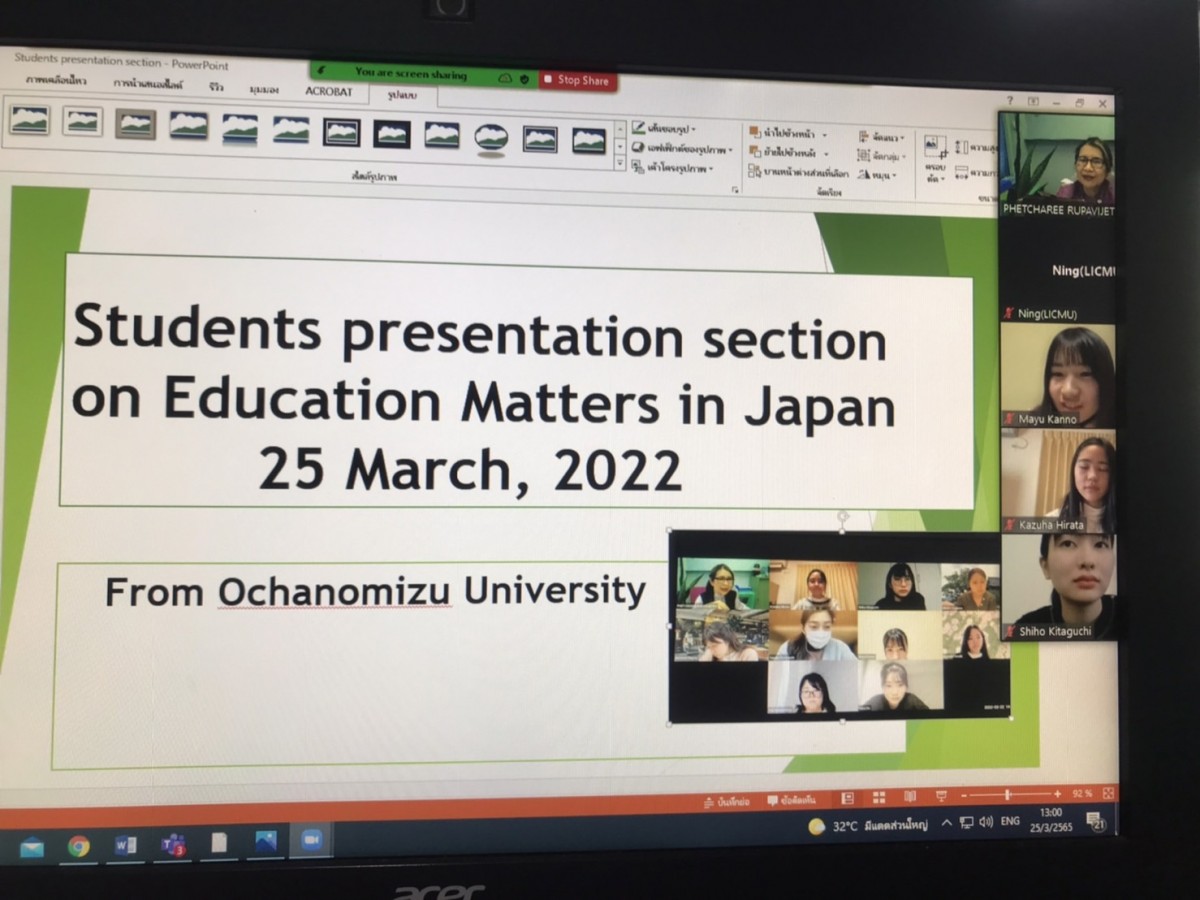This screenshot has height=900, width=1200.
Task: Switch to the ACROBAT ribbon tab
Action: (329, 91)
